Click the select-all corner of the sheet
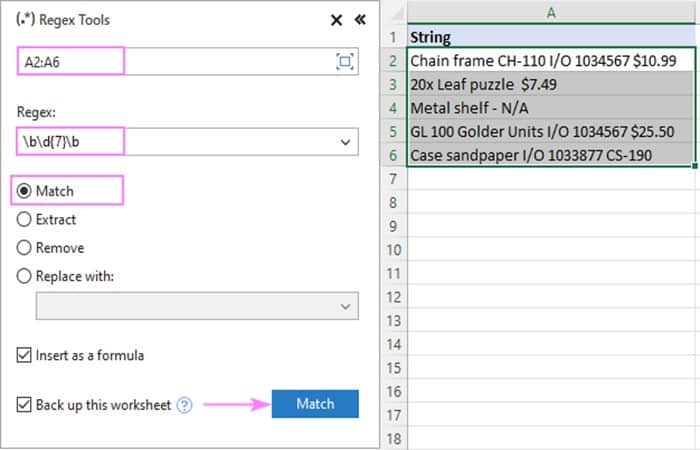This screenshot has height=450, width=700. 397,13
